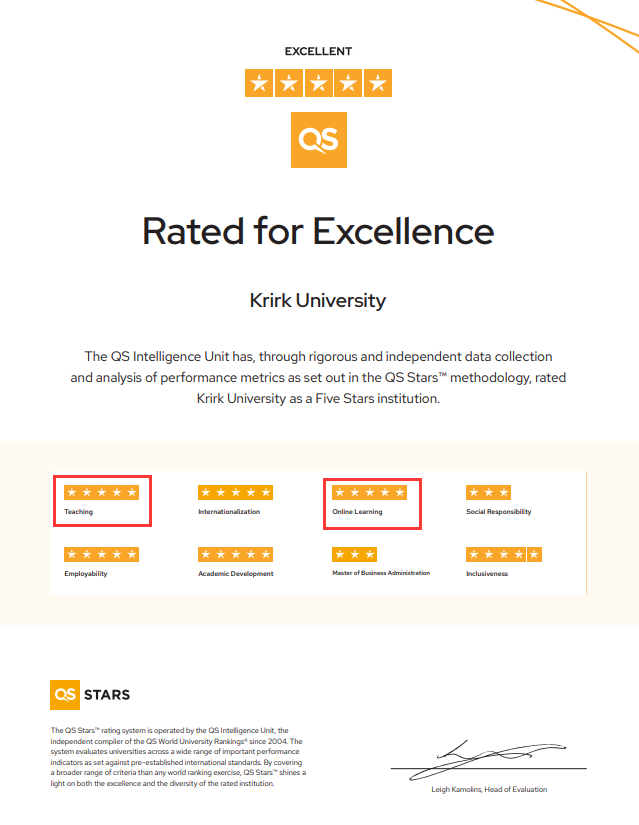Click Leigh Kamolins, Head of Evaluation text
This screenshot has height=825, width=639.
489,789
